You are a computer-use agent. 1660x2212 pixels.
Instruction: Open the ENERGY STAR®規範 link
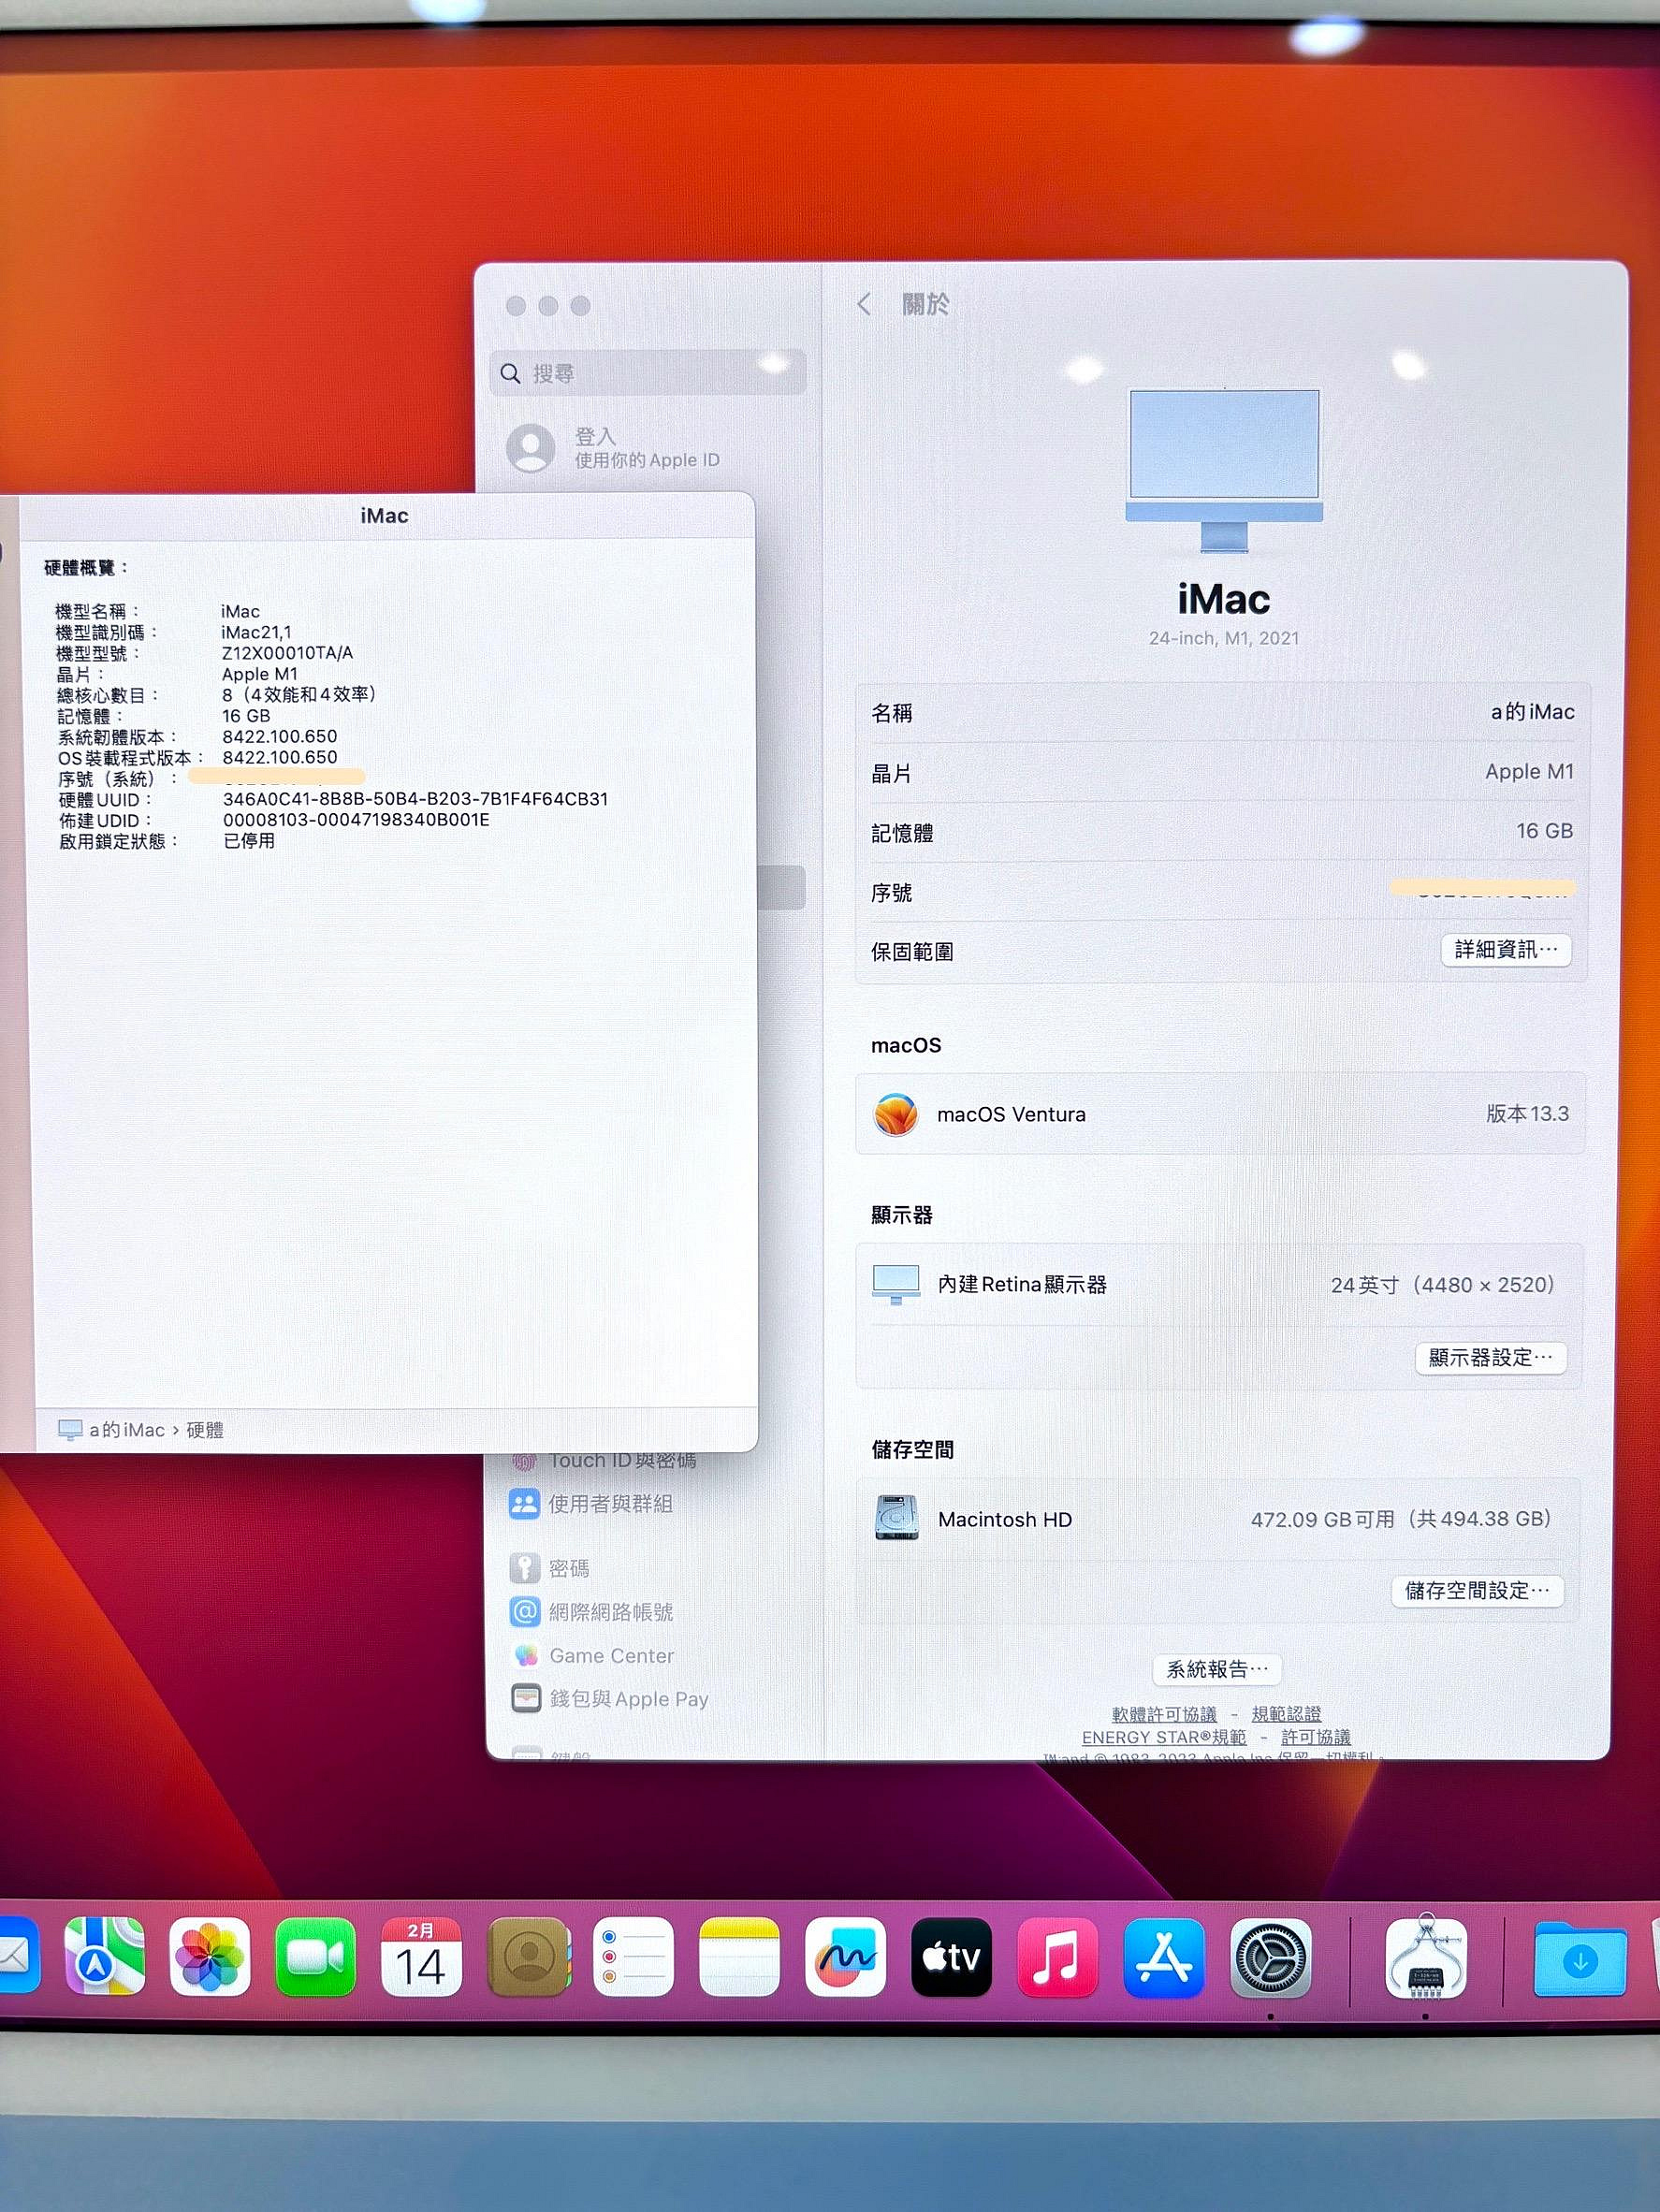pyautogui.click(x=1164, y=1737)
